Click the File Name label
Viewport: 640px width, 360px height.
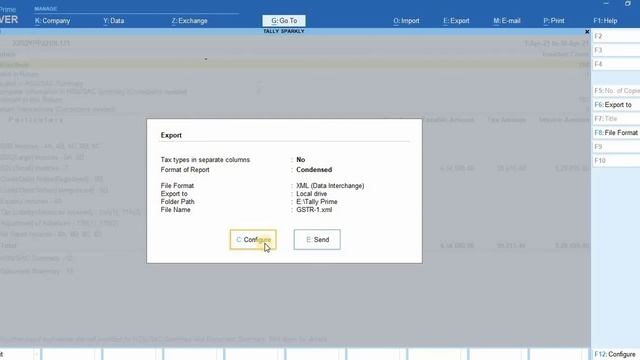coord(176,210)
